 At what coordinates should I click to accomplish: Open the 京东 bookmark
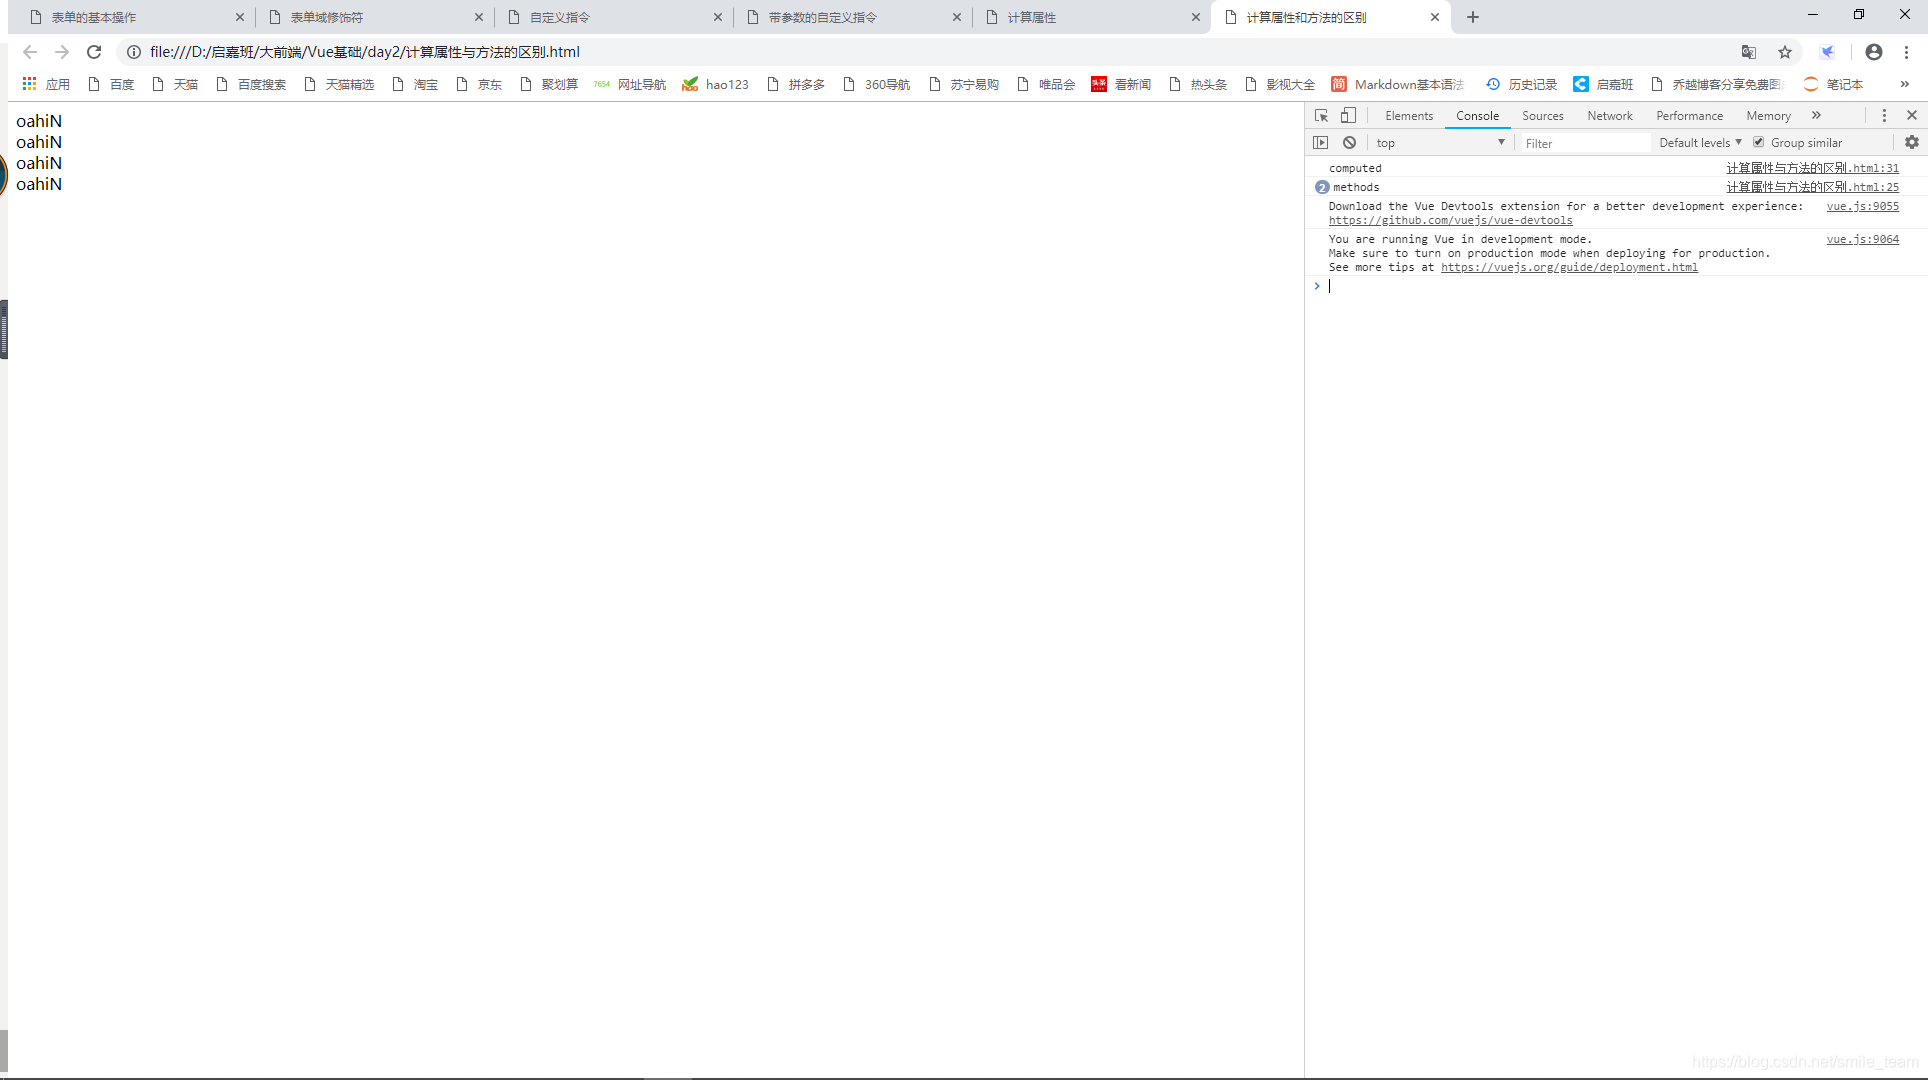tap(479, 84)
